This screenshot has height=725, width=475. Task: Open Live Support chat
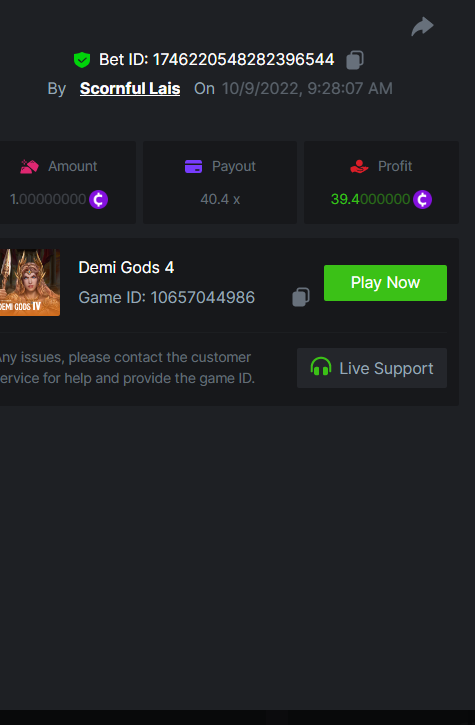372,368
